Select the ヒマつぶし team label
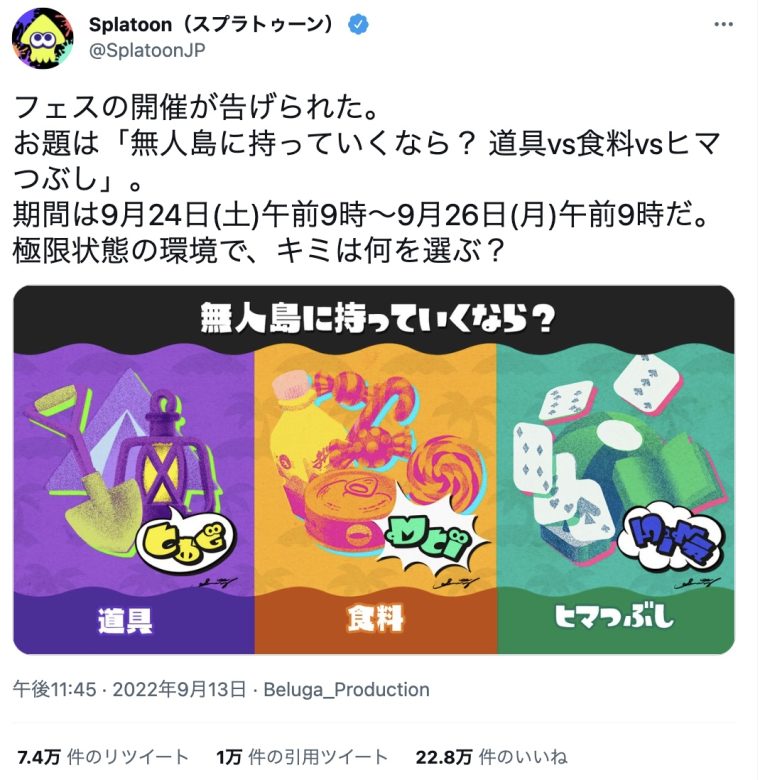760x780 pixels. [614, 617]
